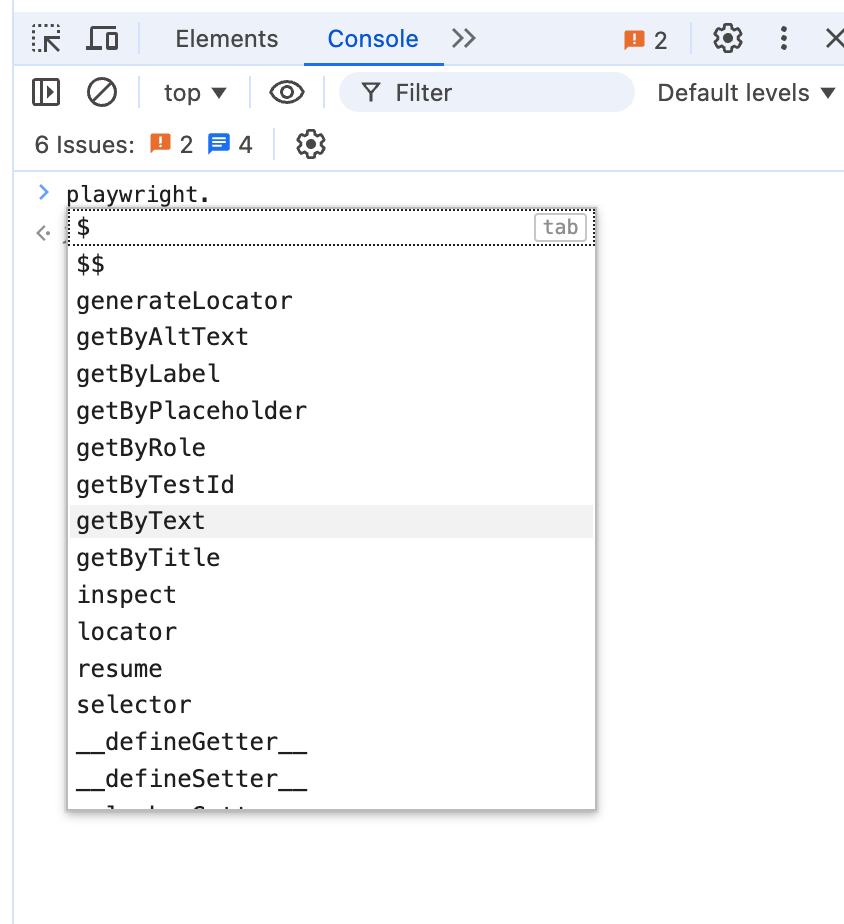
Task: Select the $ autocomplete suggestion
Action: (x=332, y=227)
